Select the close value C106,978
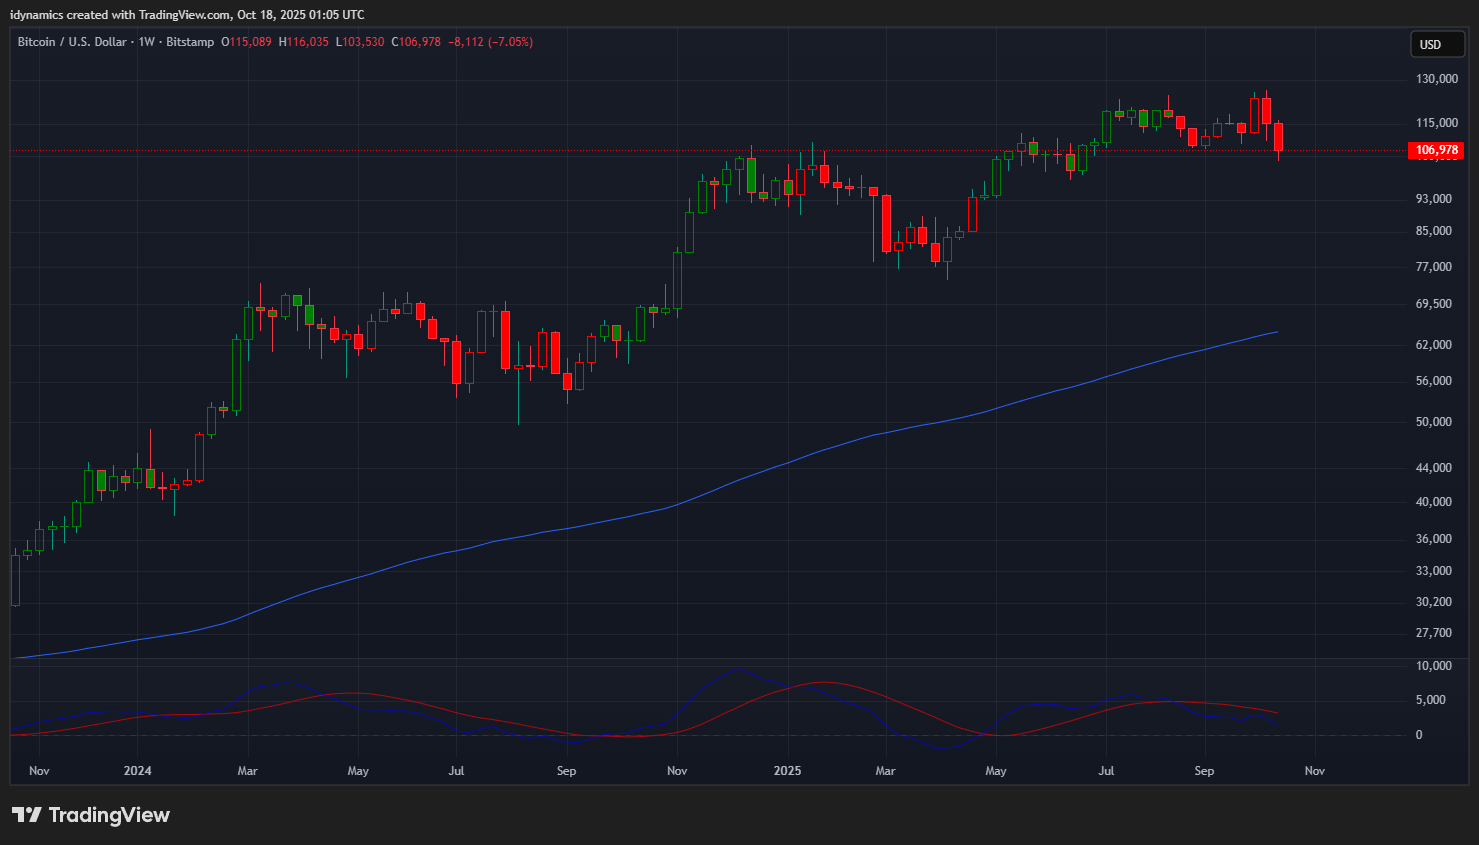This screenshot has height=845, width=1479. coord(416,42)
